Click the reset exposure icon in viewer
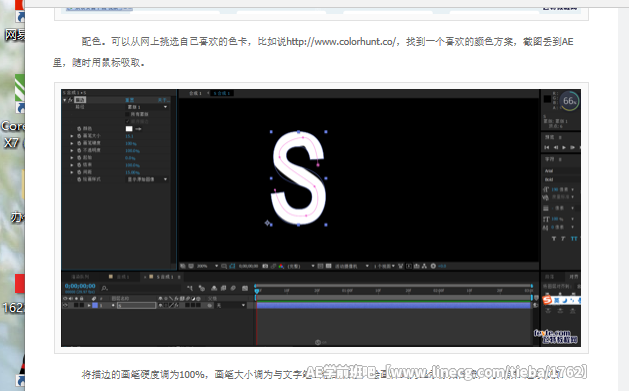The width and height of the screenshot is (629, 391). tap(433, 266)
